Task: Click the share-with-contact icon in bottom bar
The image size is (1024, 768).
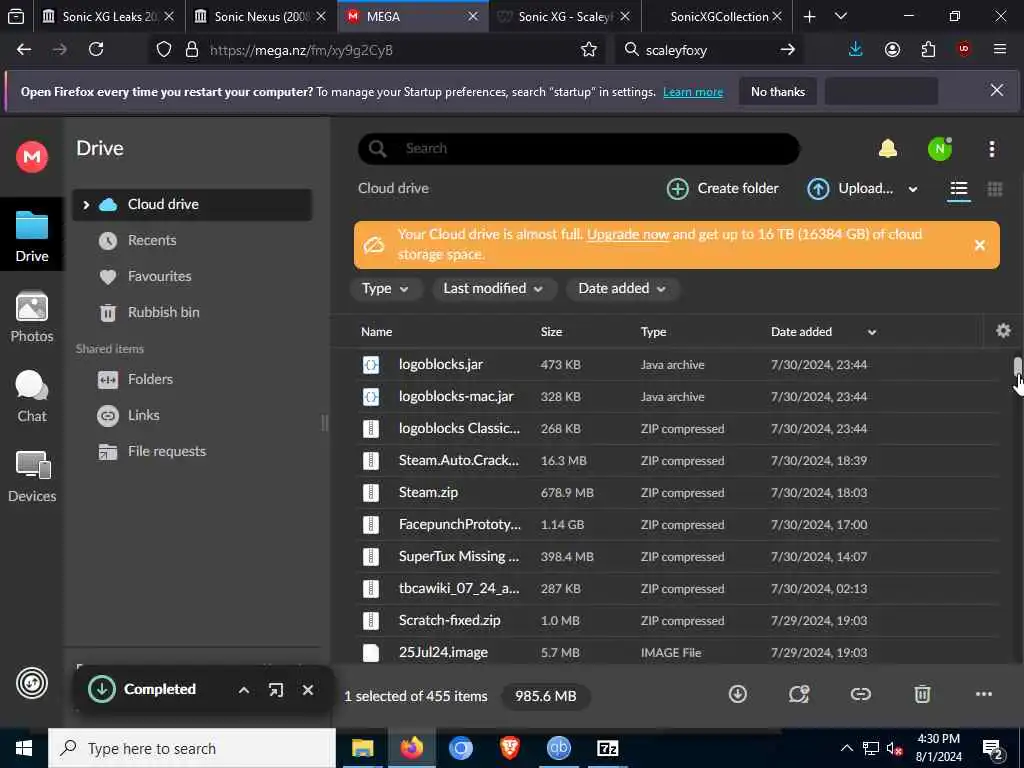Action: 799,694
